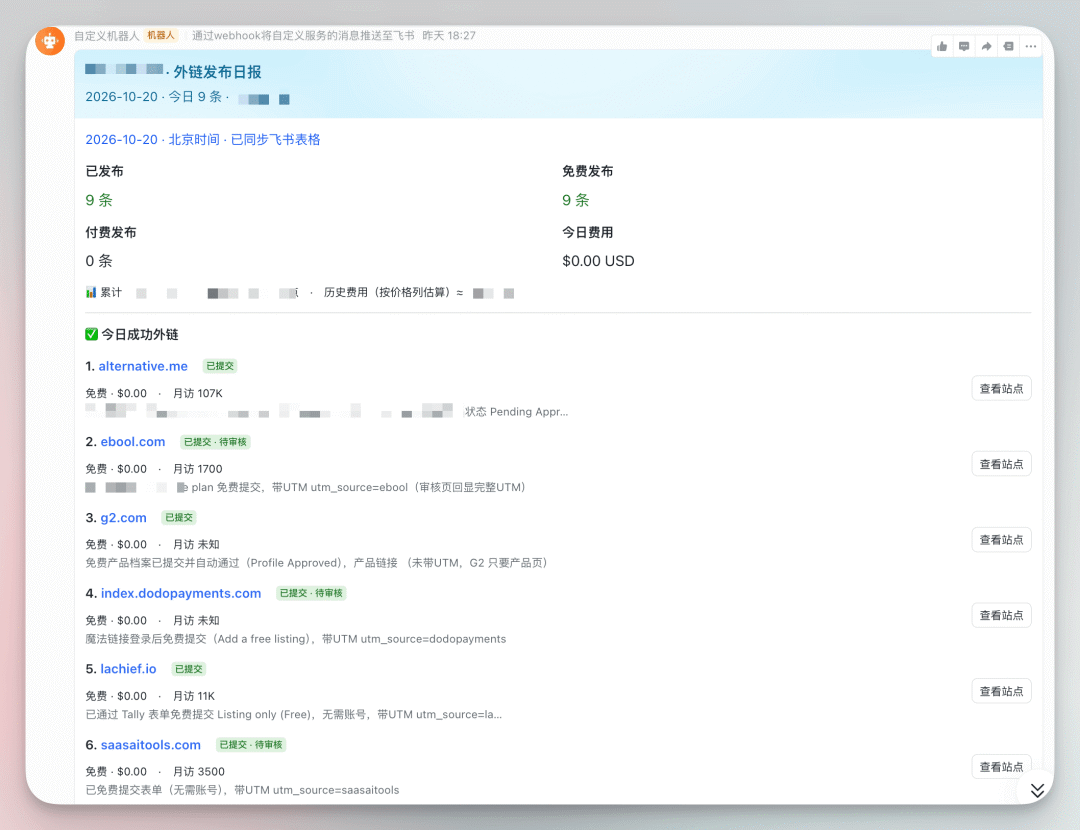Screen dimensions: 1080x830
Task: Click the 已提交 tag beside lachief.io
Action: click(189, 669)
